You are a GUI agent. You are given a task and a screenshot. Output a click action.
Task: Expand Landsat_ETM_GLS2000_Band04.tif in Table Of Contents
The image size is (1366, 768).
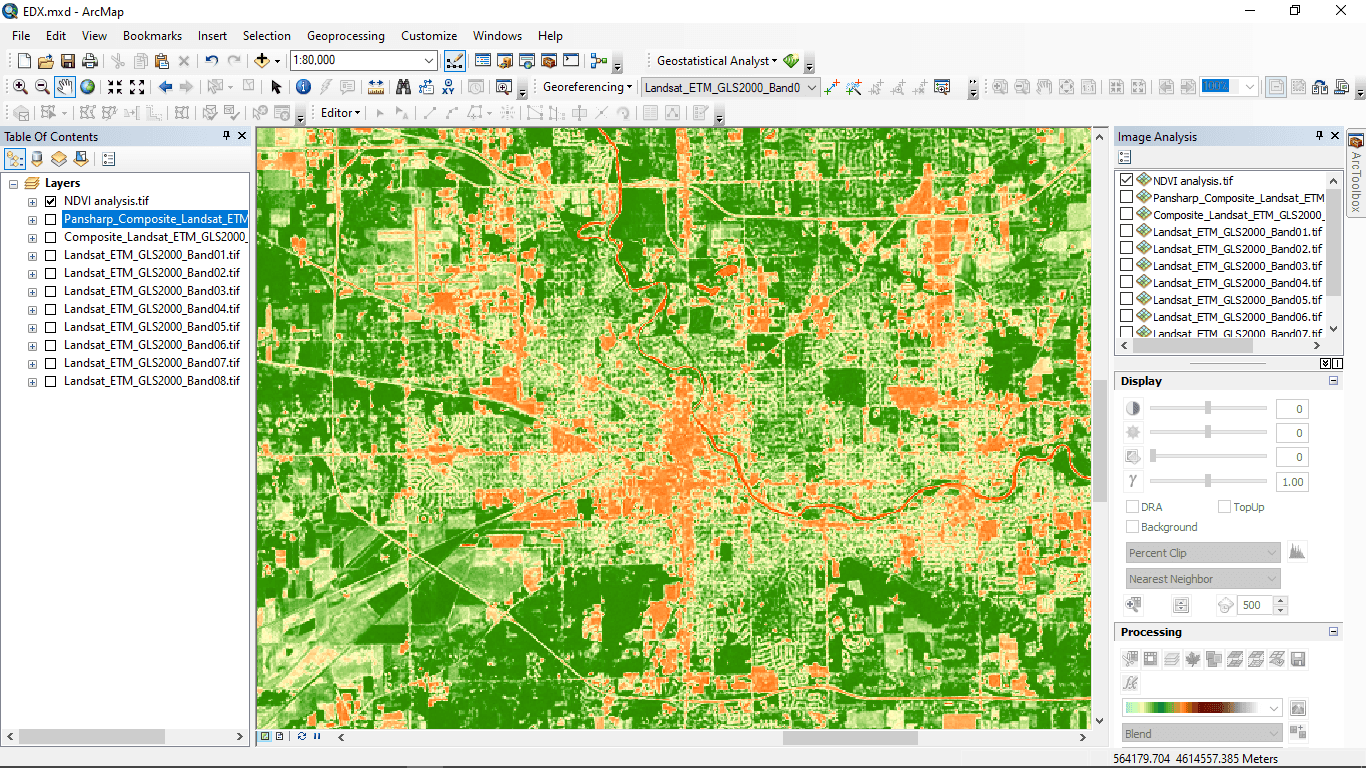(x=33, y=309)
